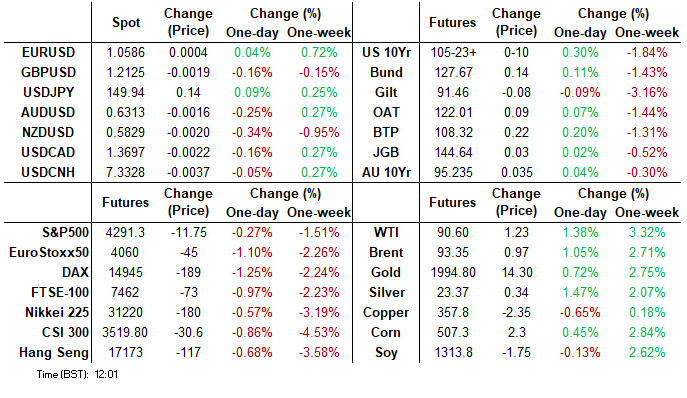Image resolution: width=687 pixels, height=398 pixels.
Task: Select the Copper price change -2.35
Action: (x=516, y=313)
